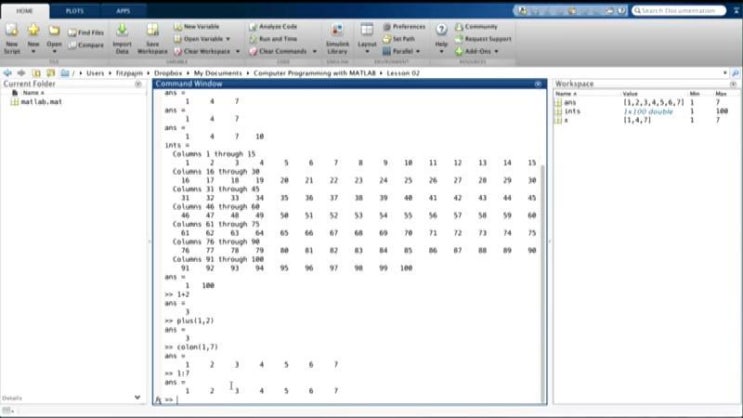Image resolution: width=743 pixels, height=418 pixels.
Task: Open the Simulink Library
Action: coord(337,38)
